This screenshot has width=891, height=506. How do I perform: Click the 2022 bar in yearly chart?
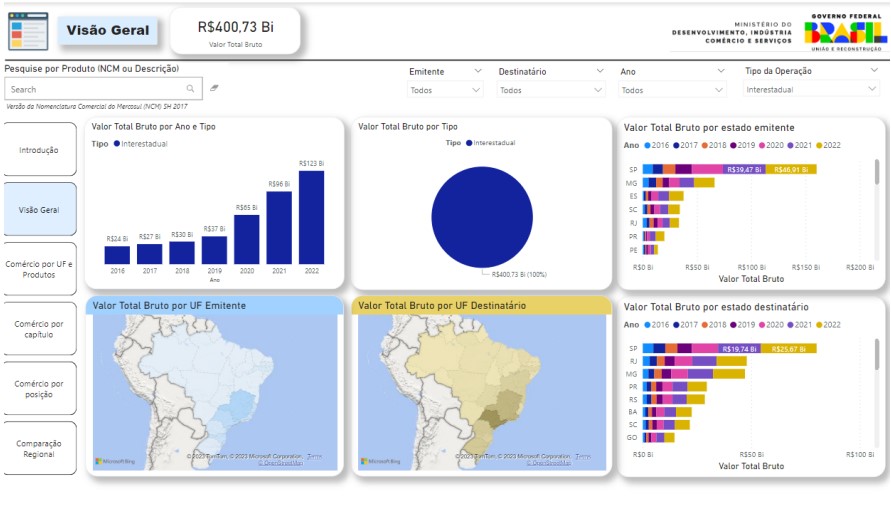pos(311,217)
